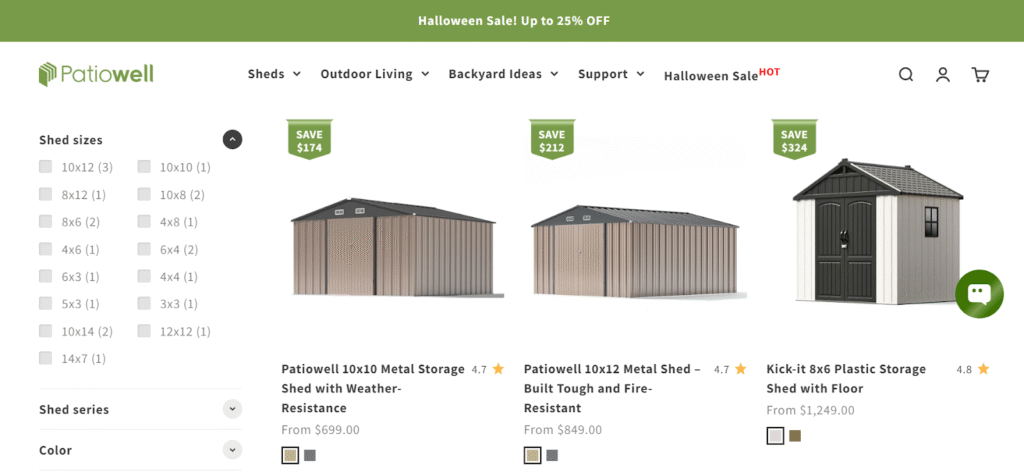The width and height of the screenshot is (1024, 473).
Task: Open the Outdoor Living menu
Action: [x=374, y=74]
